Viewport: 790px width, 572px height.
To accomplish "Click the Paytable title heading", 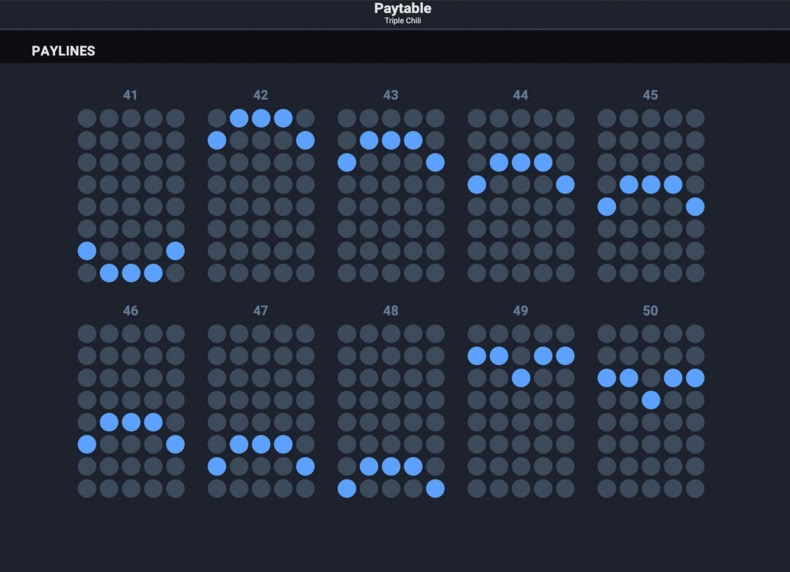I will pos(403,8).
